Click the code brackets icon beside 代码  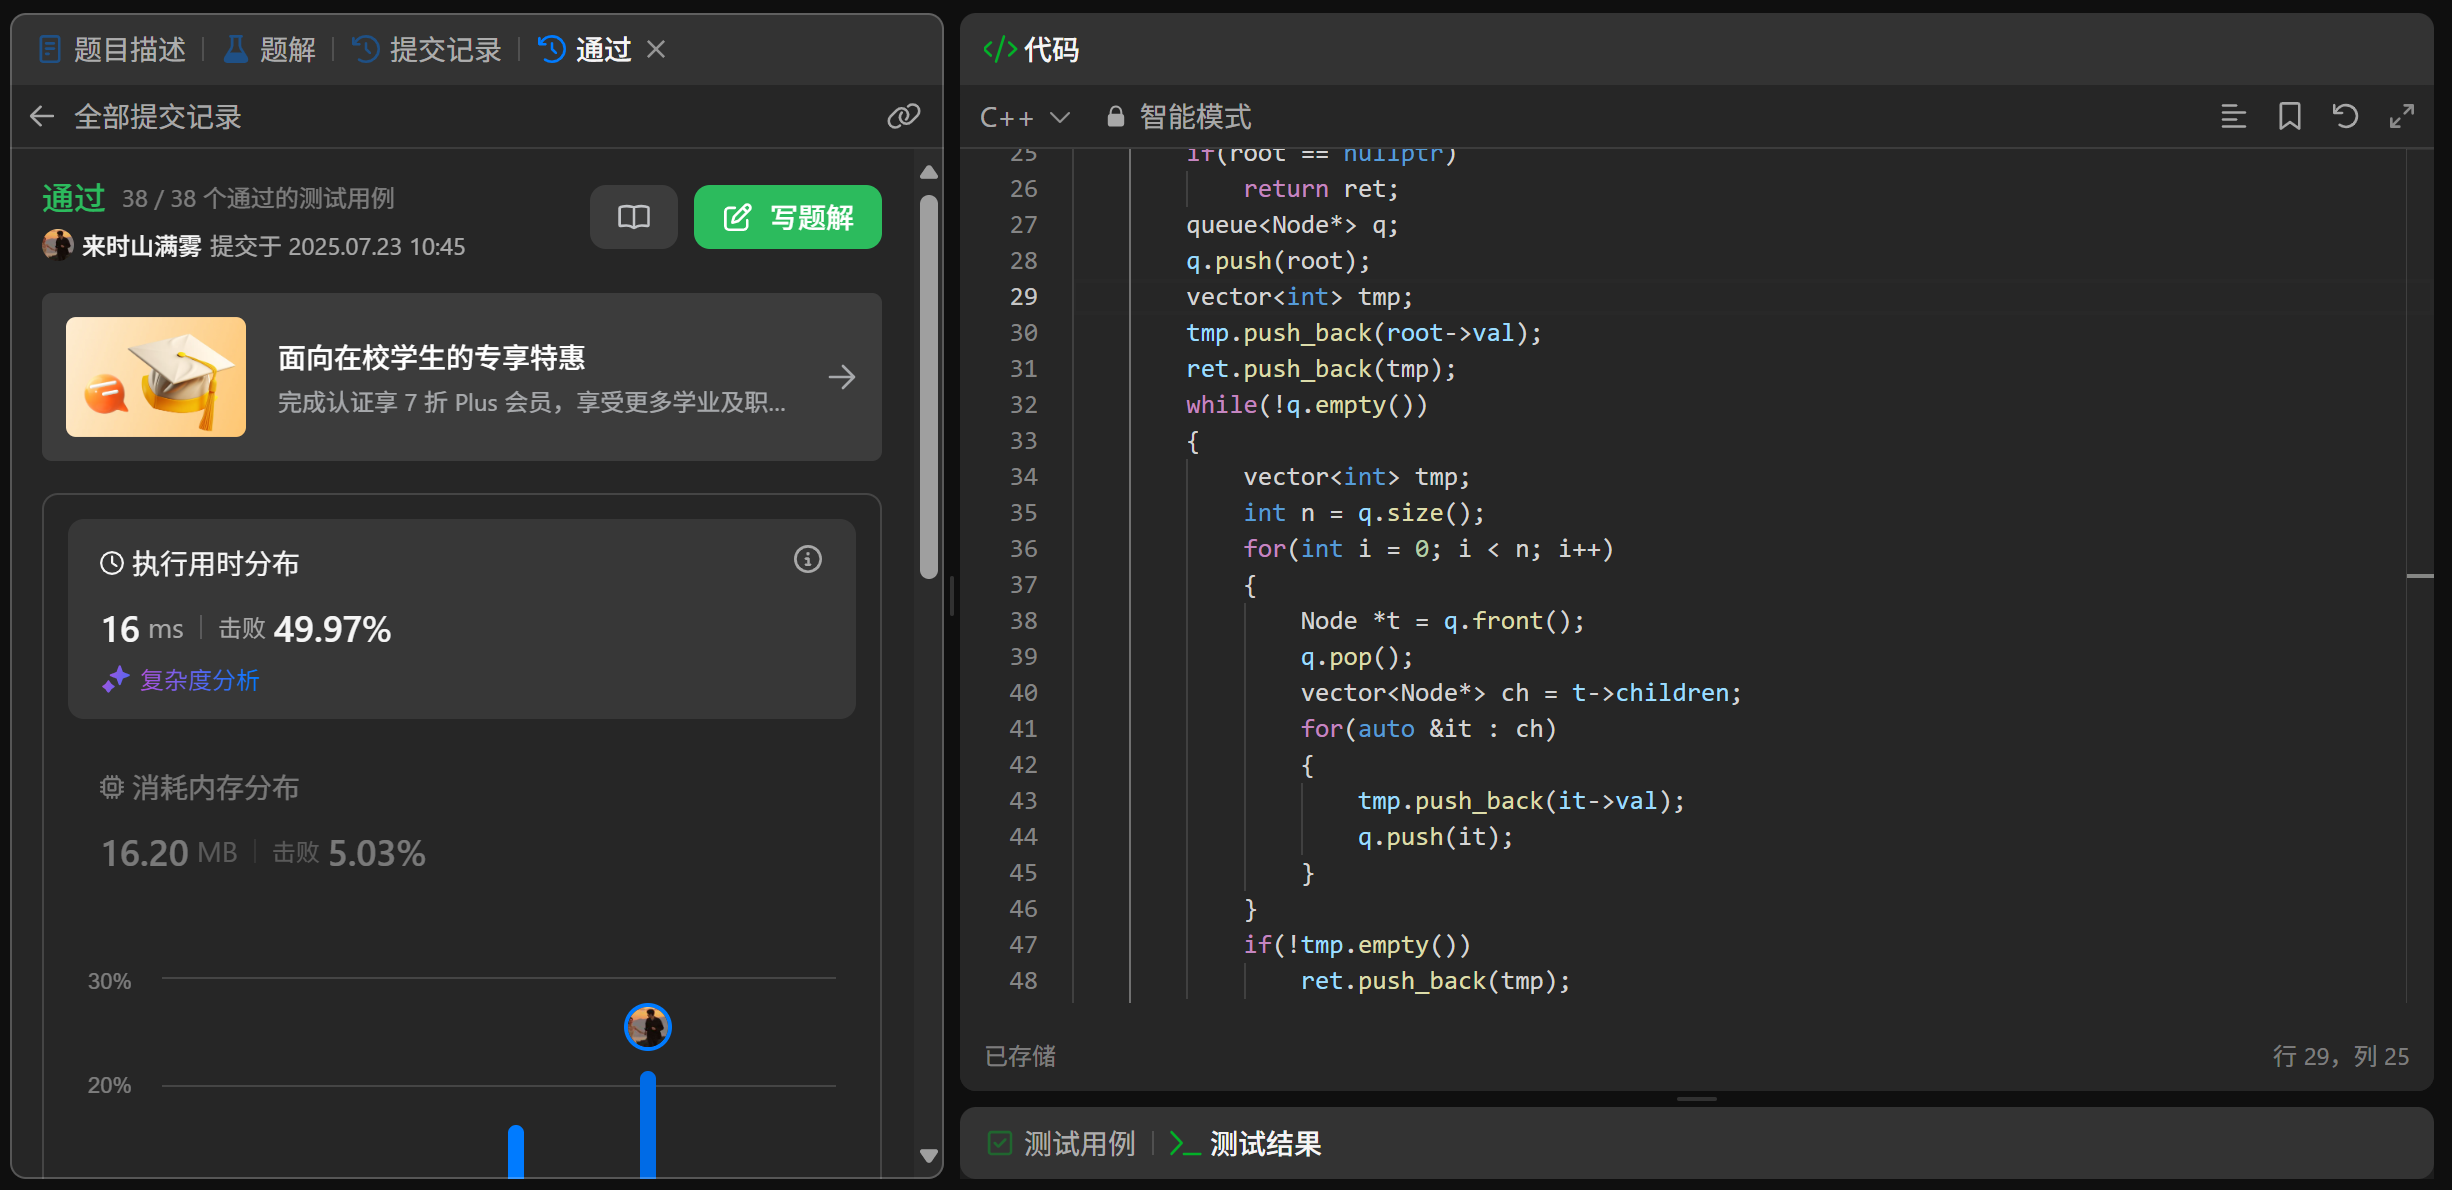pos(999,49)
